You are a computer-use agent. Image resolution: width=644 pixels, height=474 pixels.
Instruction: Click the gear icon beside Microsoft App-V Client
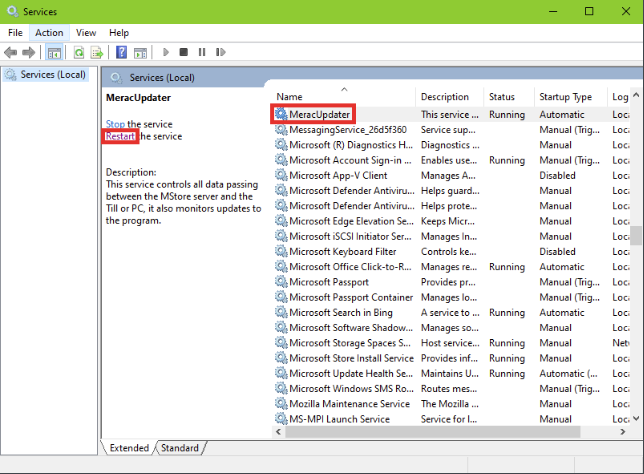tap(281, 175)
